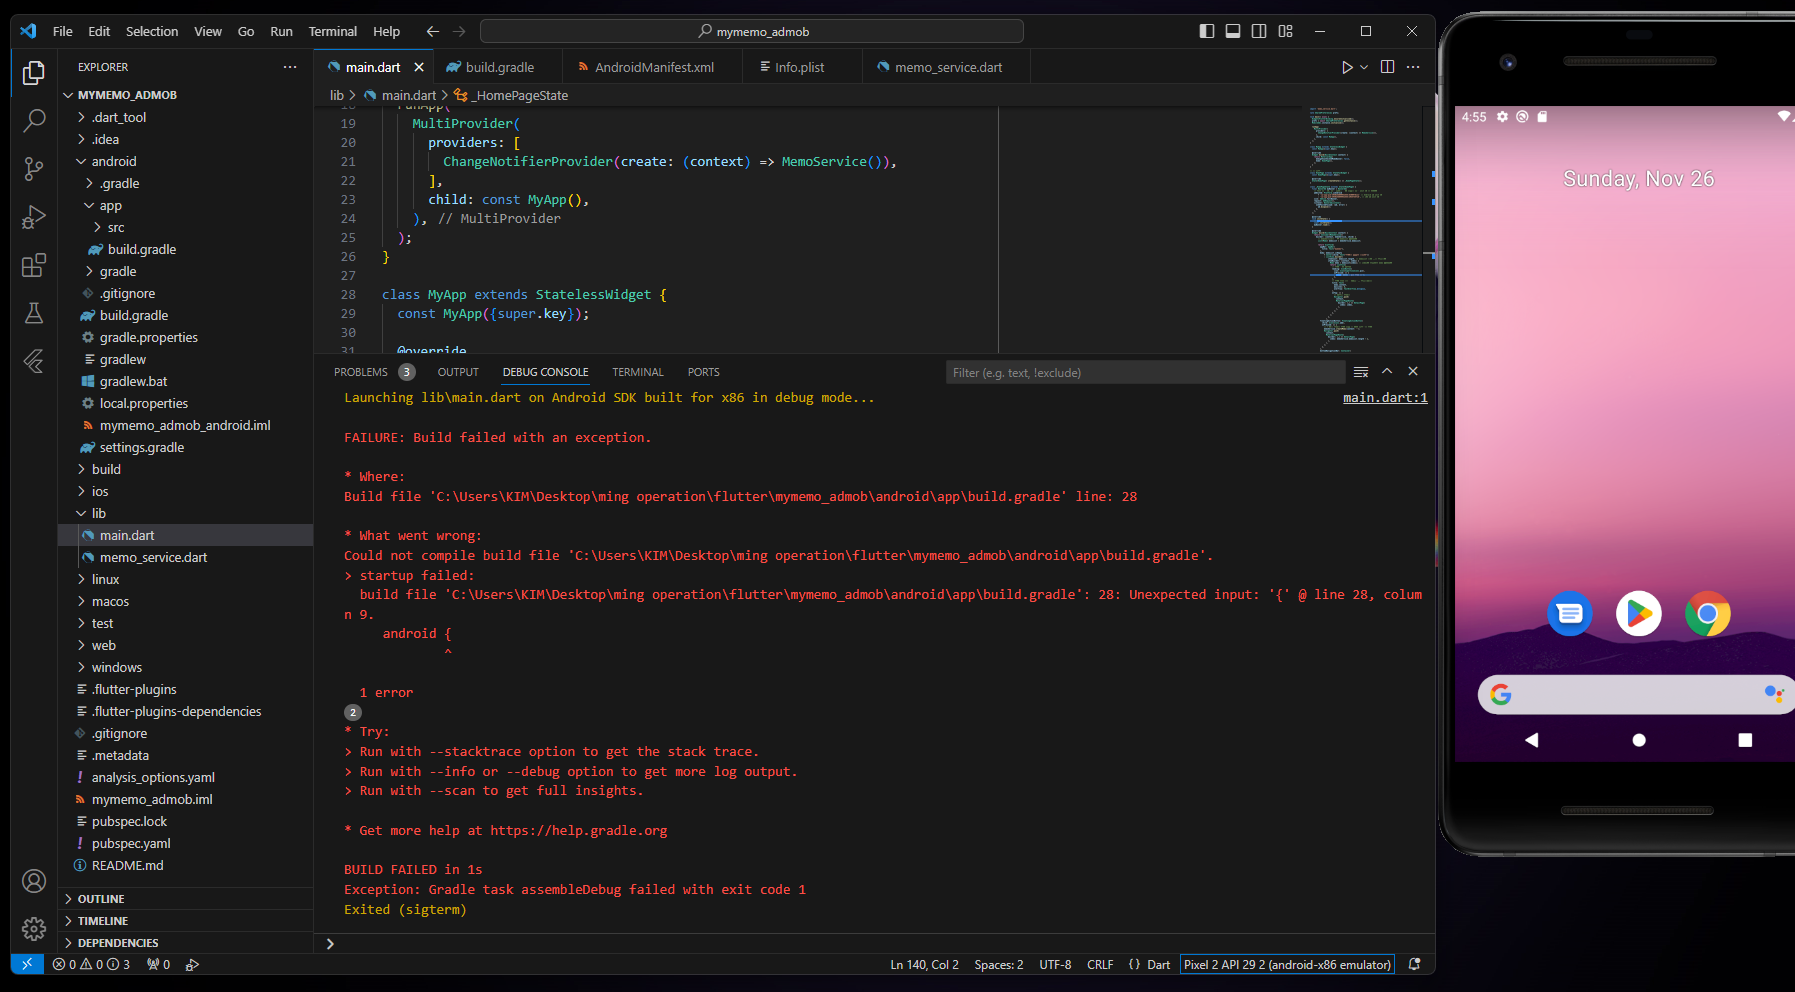Screen dimensions: 1795x992
Task: Click the Dart language mode indicator
Action: pos(1159,965)
